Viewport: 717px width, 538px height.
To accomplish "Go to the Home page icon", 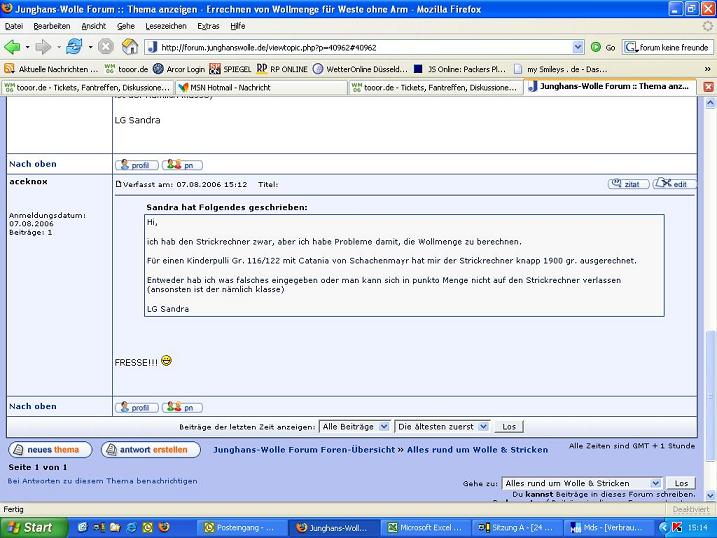I will 130,47.
